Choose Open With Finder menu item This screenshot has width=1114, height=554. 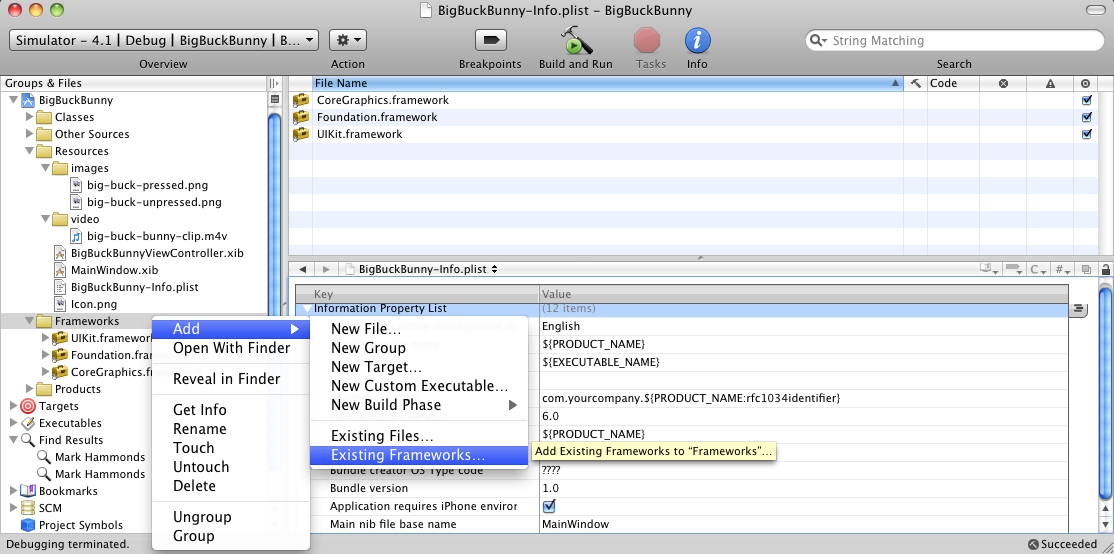232,348
